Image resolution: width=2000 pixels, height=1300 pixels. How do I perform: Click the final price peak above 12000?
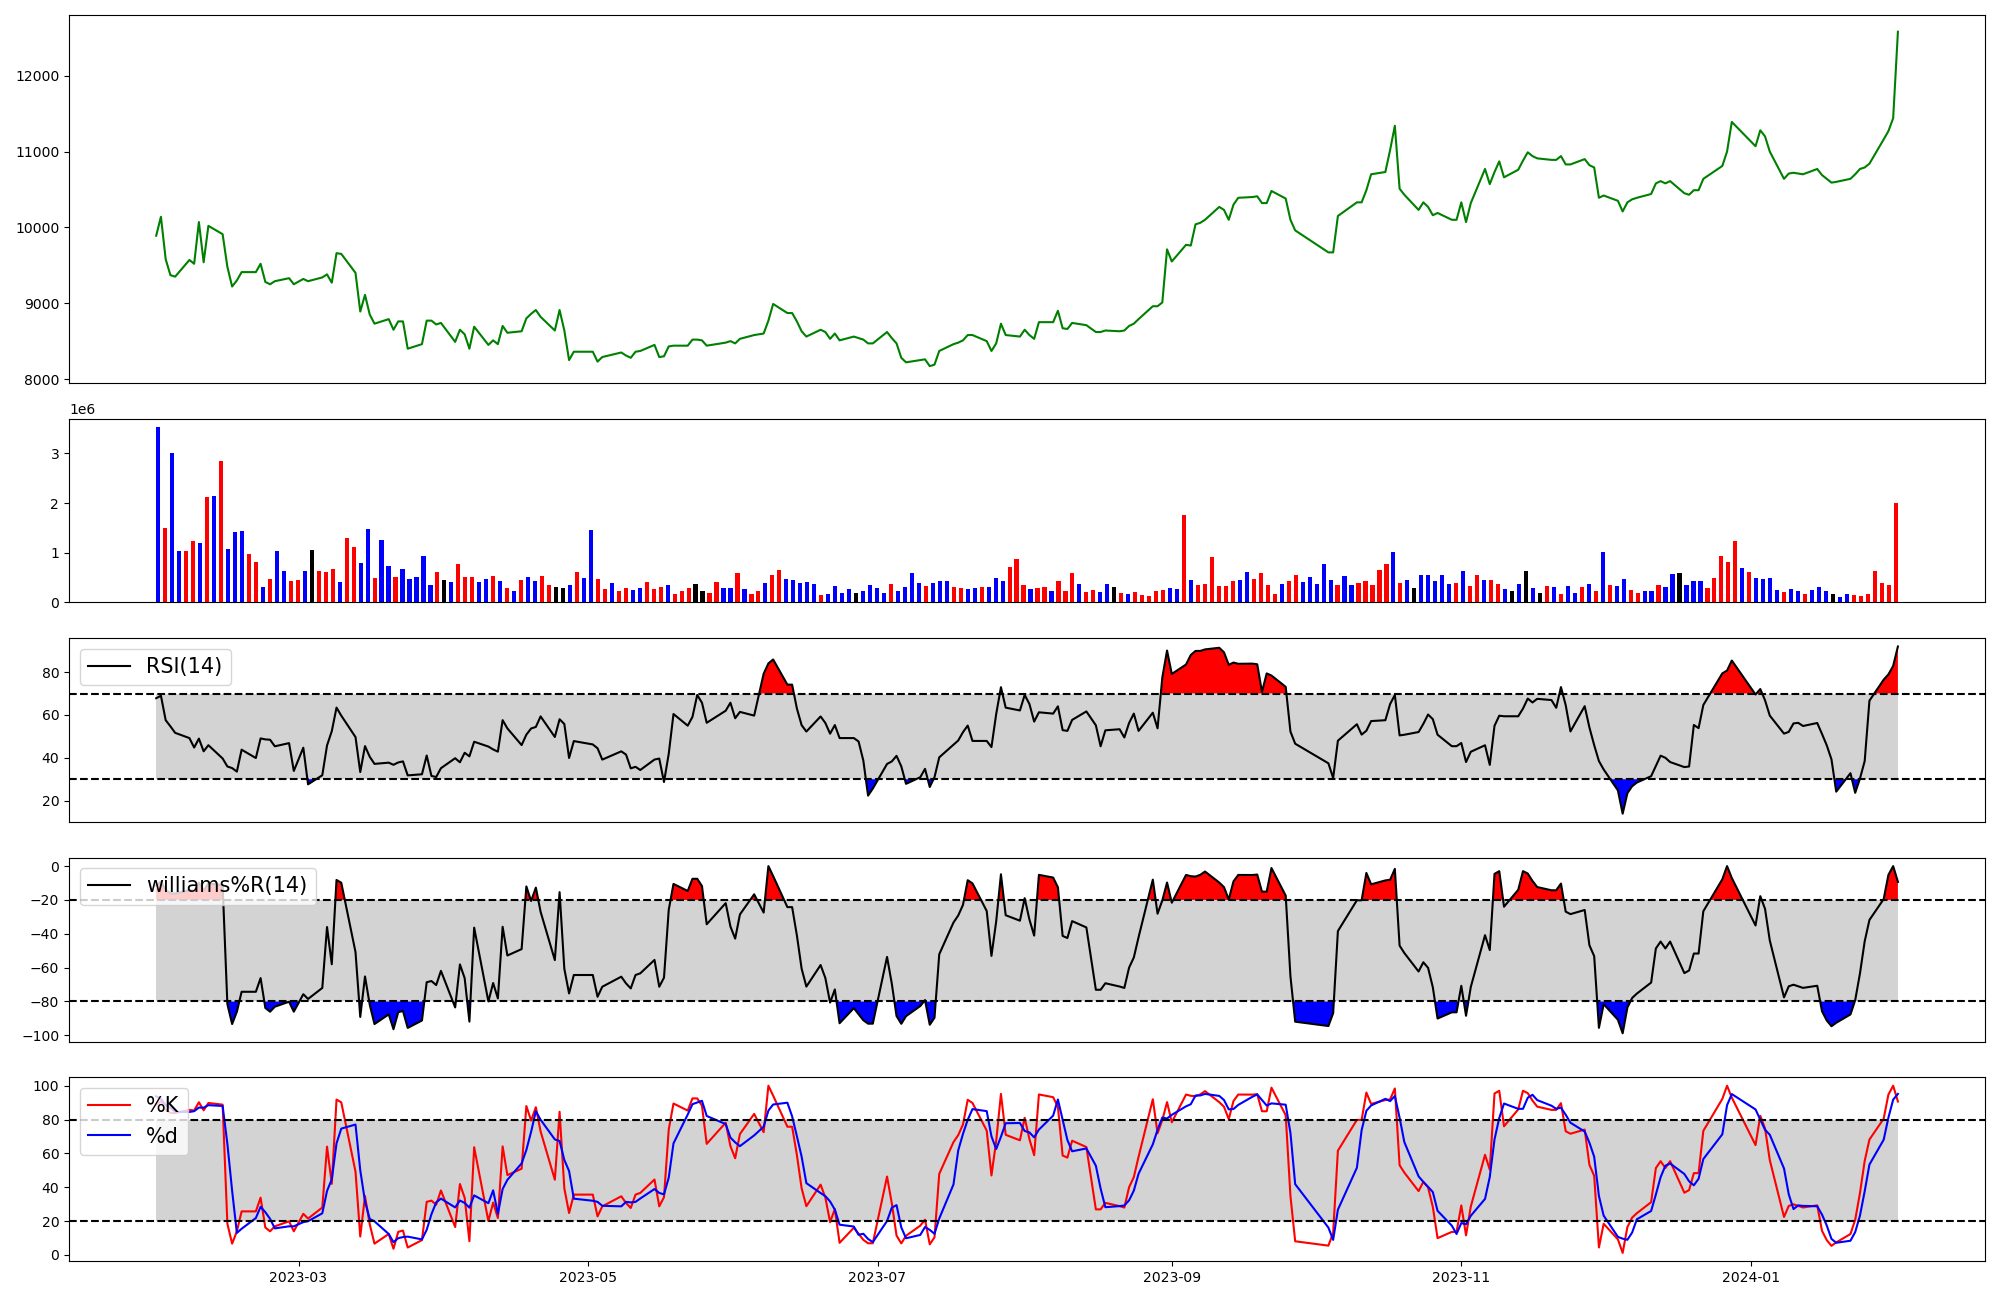pos(1897,33)
